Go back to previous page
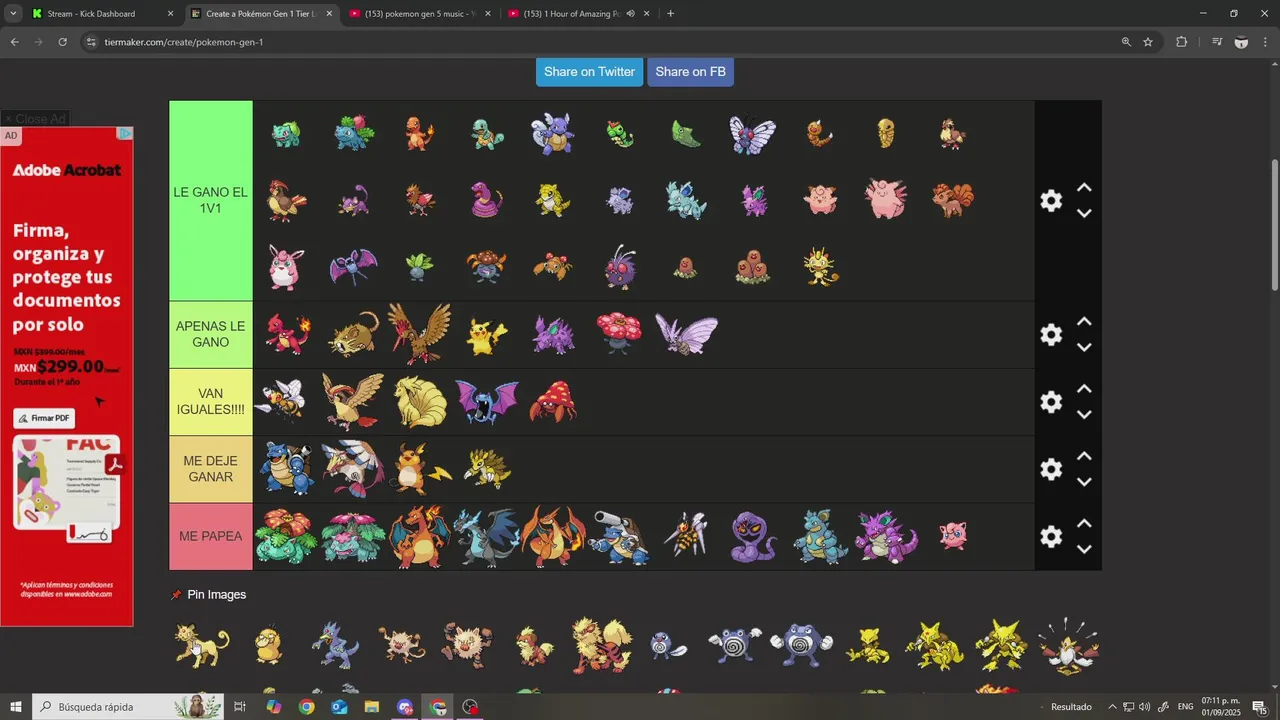This screenshot has width=1280, height=720. tap(14, 42)
